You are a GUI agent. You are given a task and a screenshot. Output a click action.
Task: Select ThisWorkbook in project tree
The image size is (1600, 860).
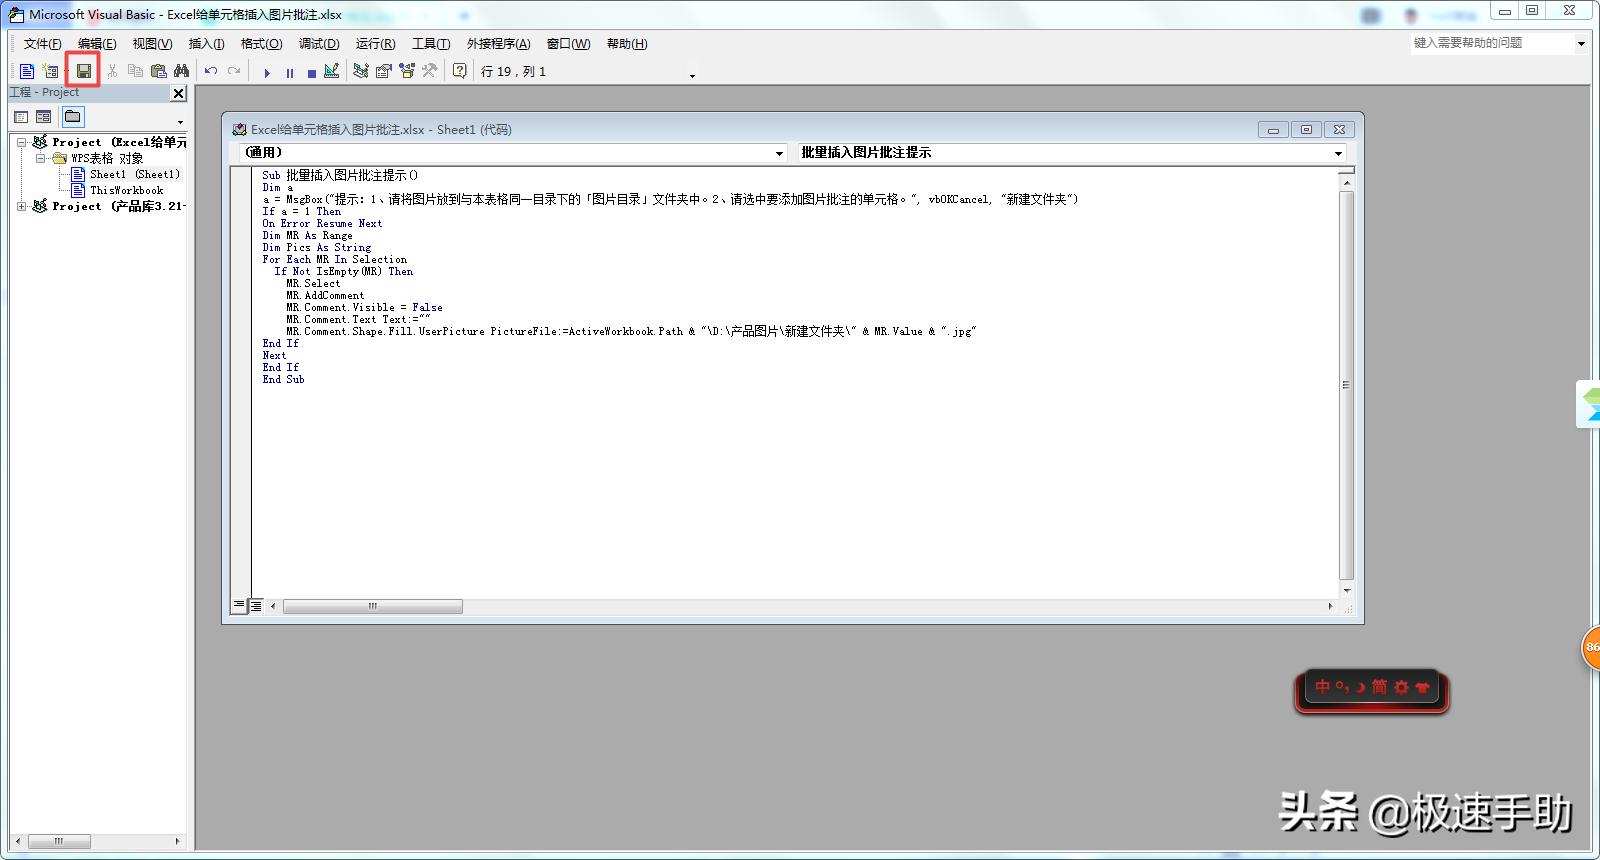(x=126, y=190)
